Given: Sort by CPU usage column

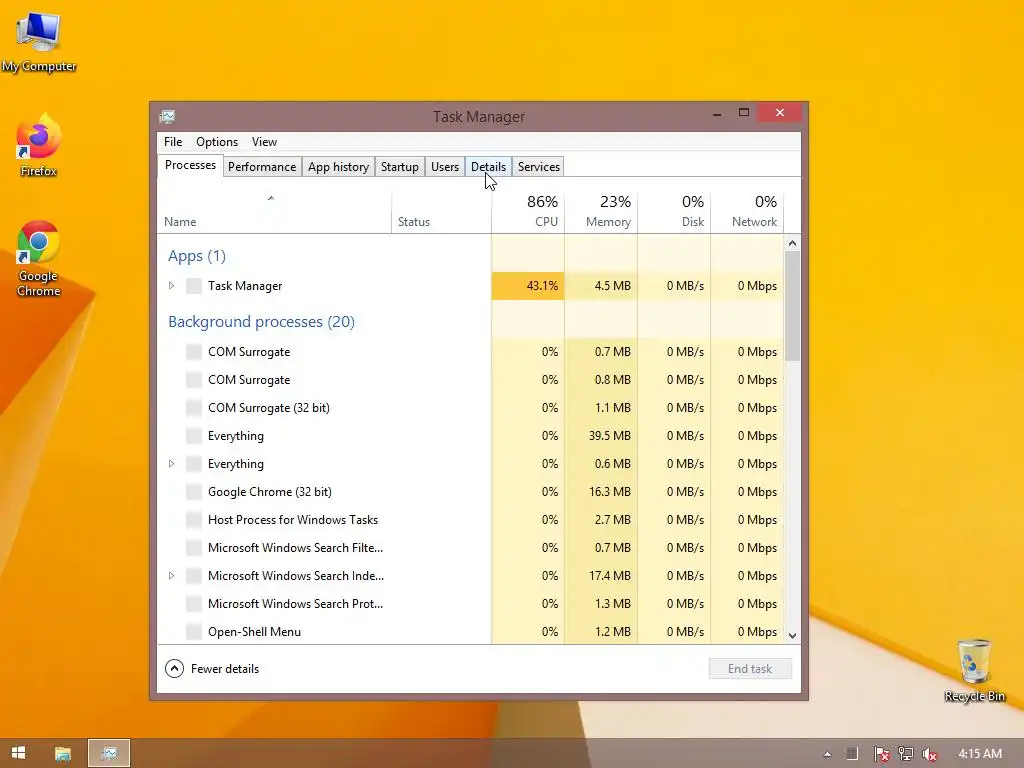Looking at the screenshot, I should pyautogui.click(x=528, y=212).
